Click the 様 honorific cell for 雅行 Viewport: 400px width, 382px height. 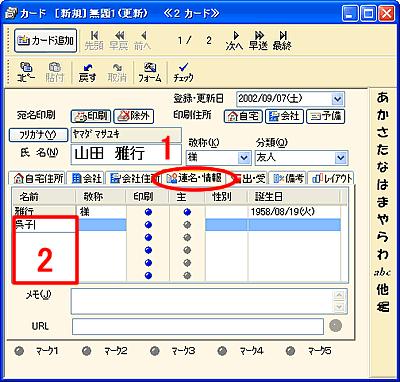101,212
